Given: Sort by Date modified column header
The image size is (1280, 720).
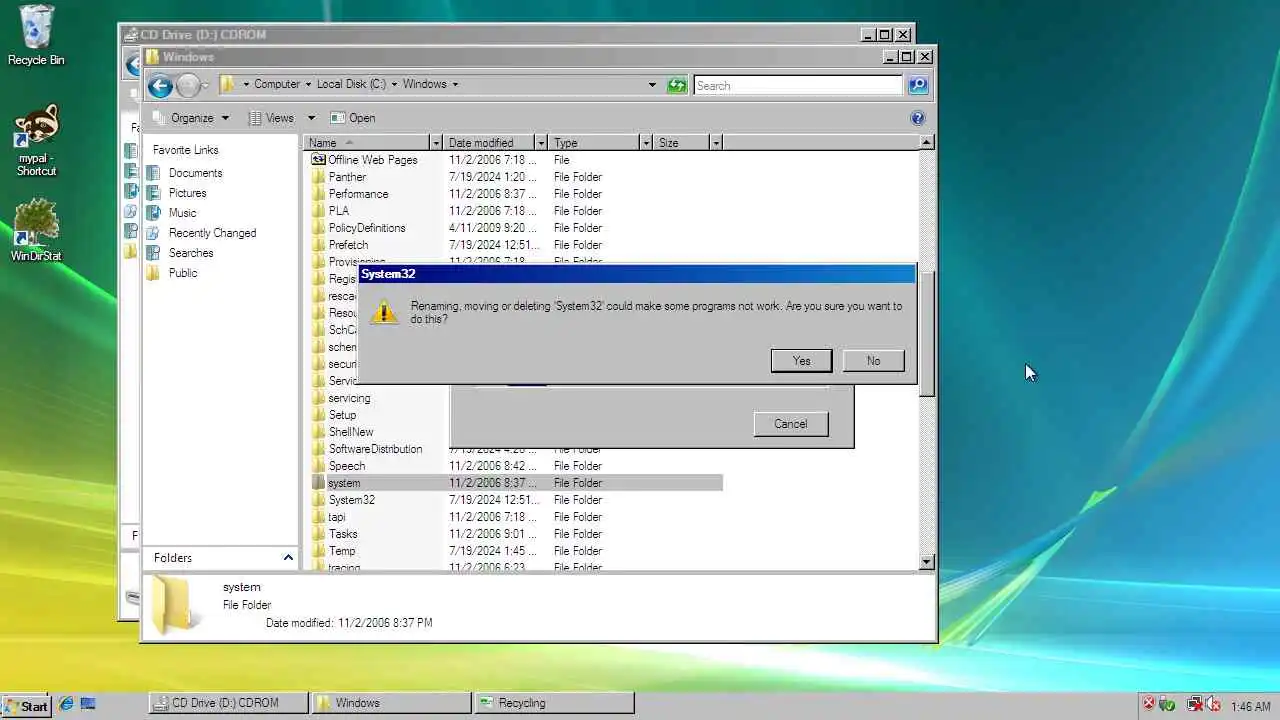Looking at the screenshot, I should (490, 143).
